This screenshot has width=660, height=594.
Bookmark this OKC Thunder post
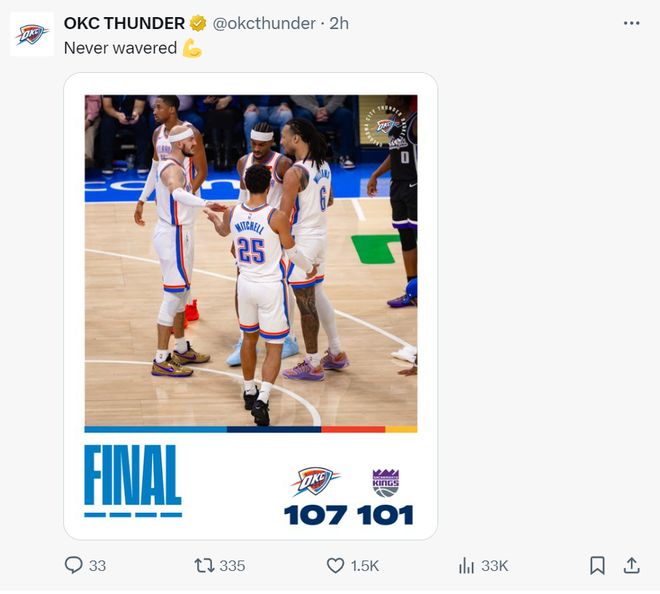(x=597, y=565)
